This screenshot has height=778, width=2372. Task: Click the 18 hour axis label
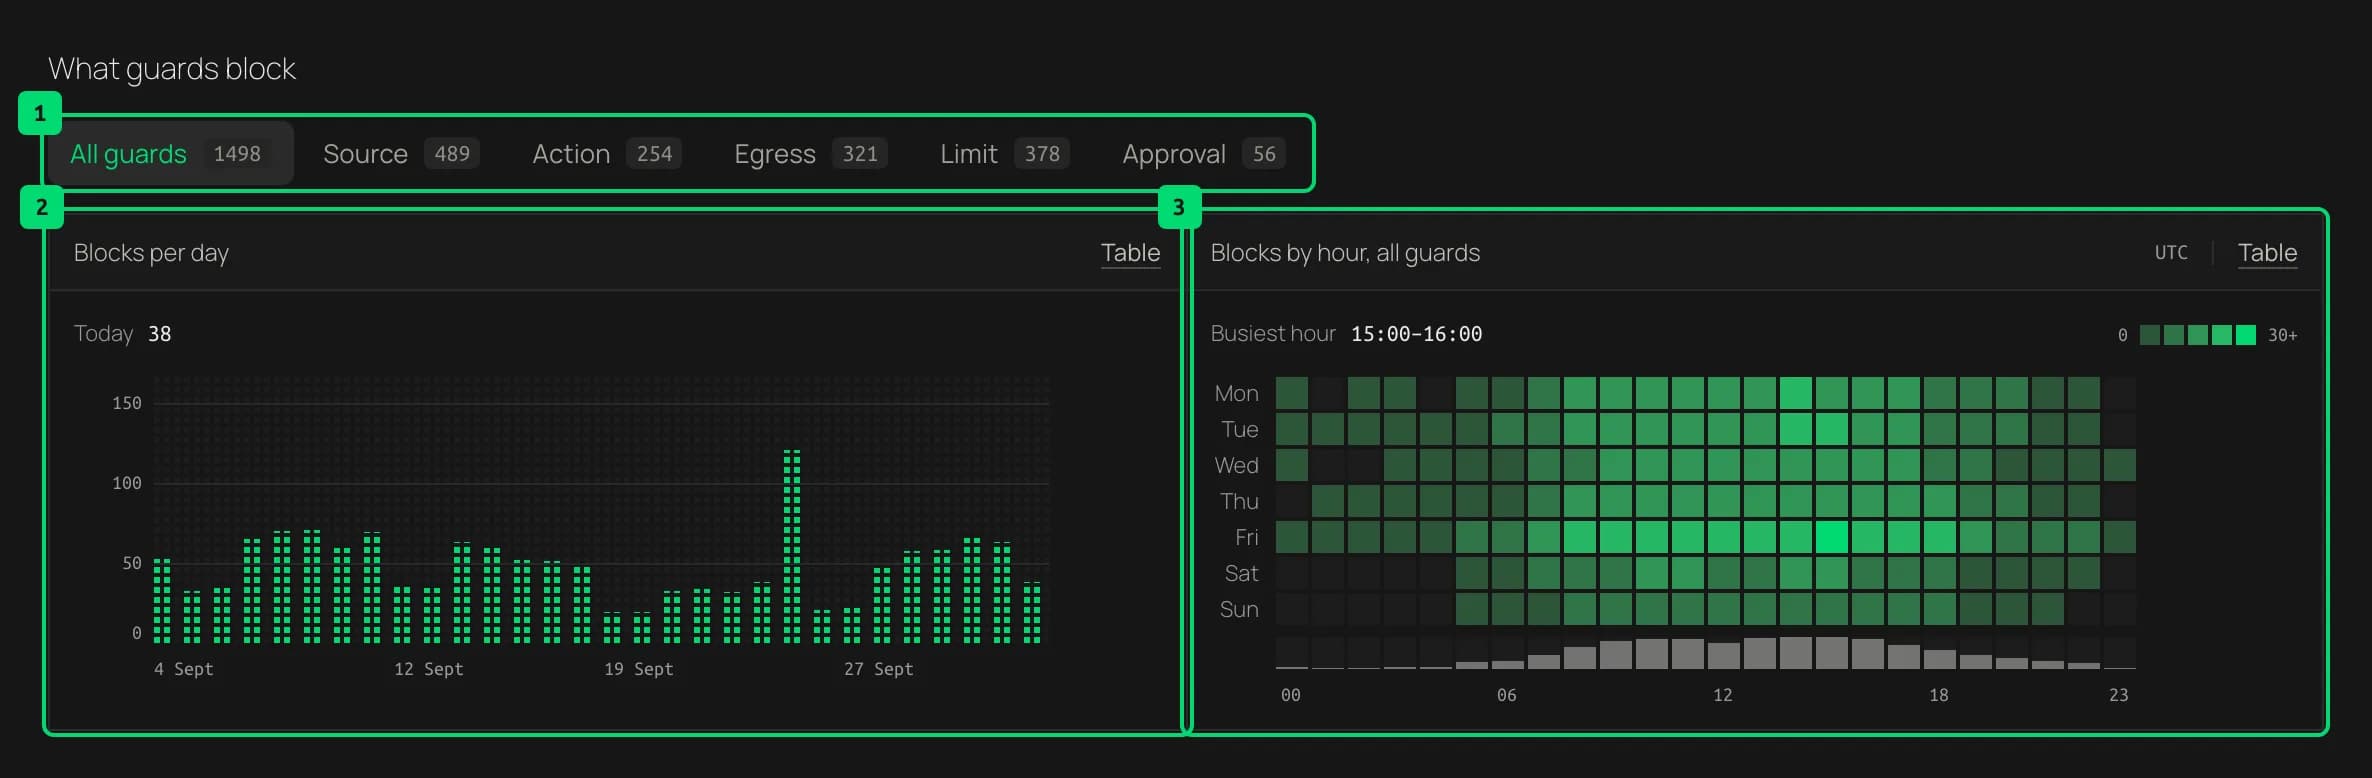(1939, 695)
